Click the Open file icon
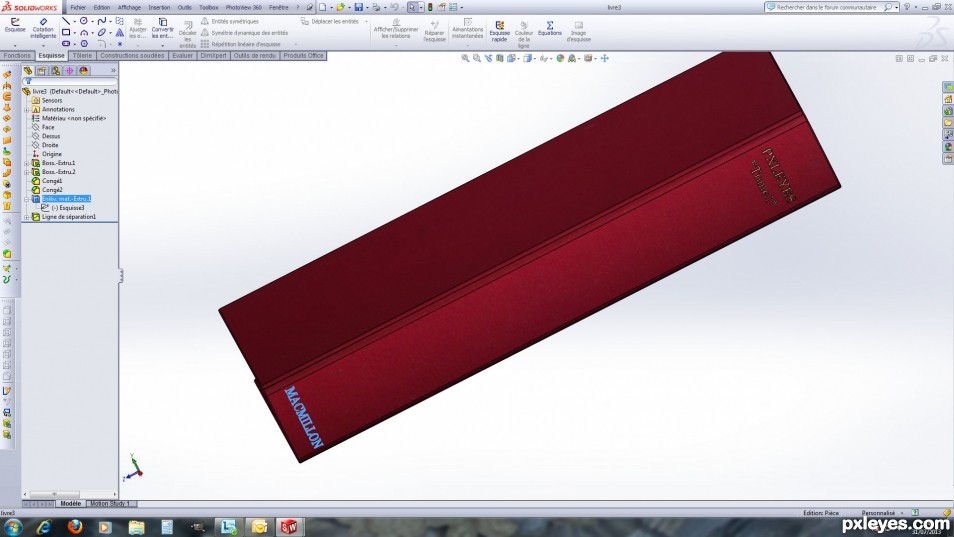 click(340, 7)
